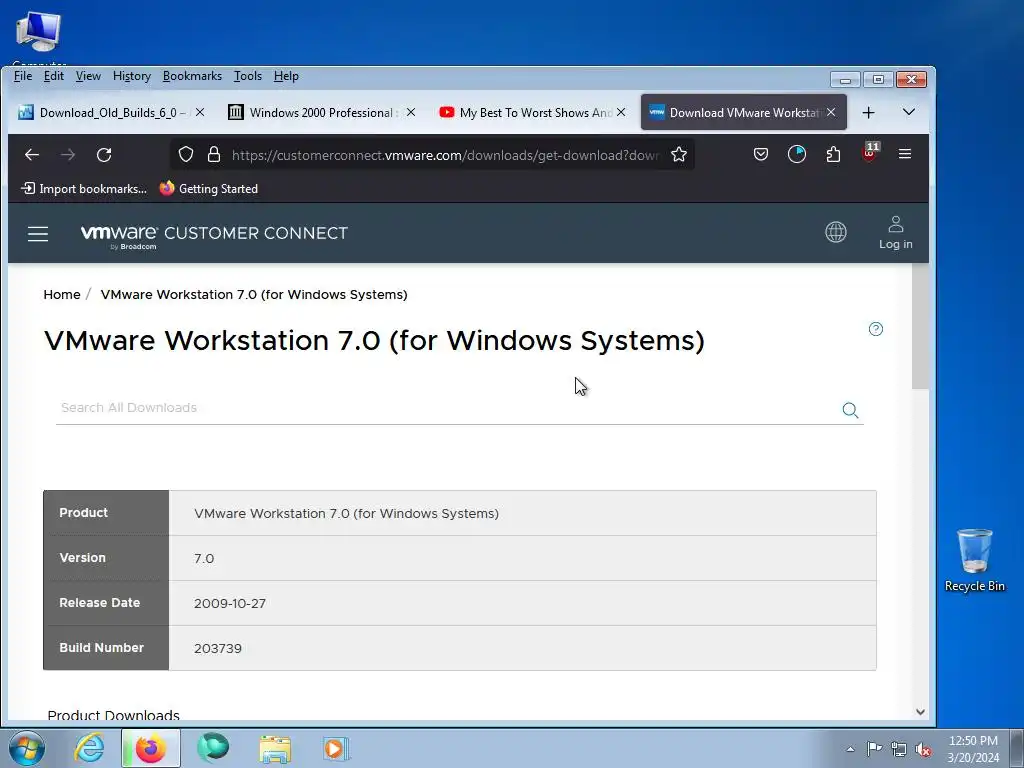Viewport: 1024px width, 768px height.
Task: Open the View menu
Action: [88, 76]
